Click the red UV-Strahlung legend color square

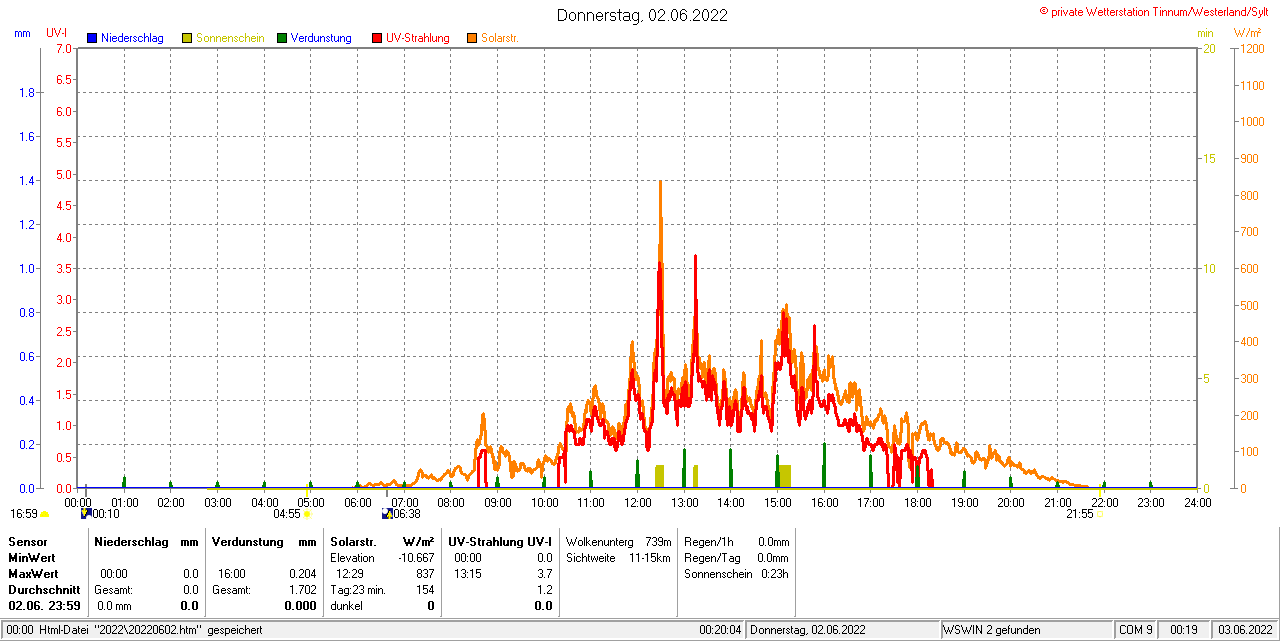pyautogui.click(x=377, y=38)
